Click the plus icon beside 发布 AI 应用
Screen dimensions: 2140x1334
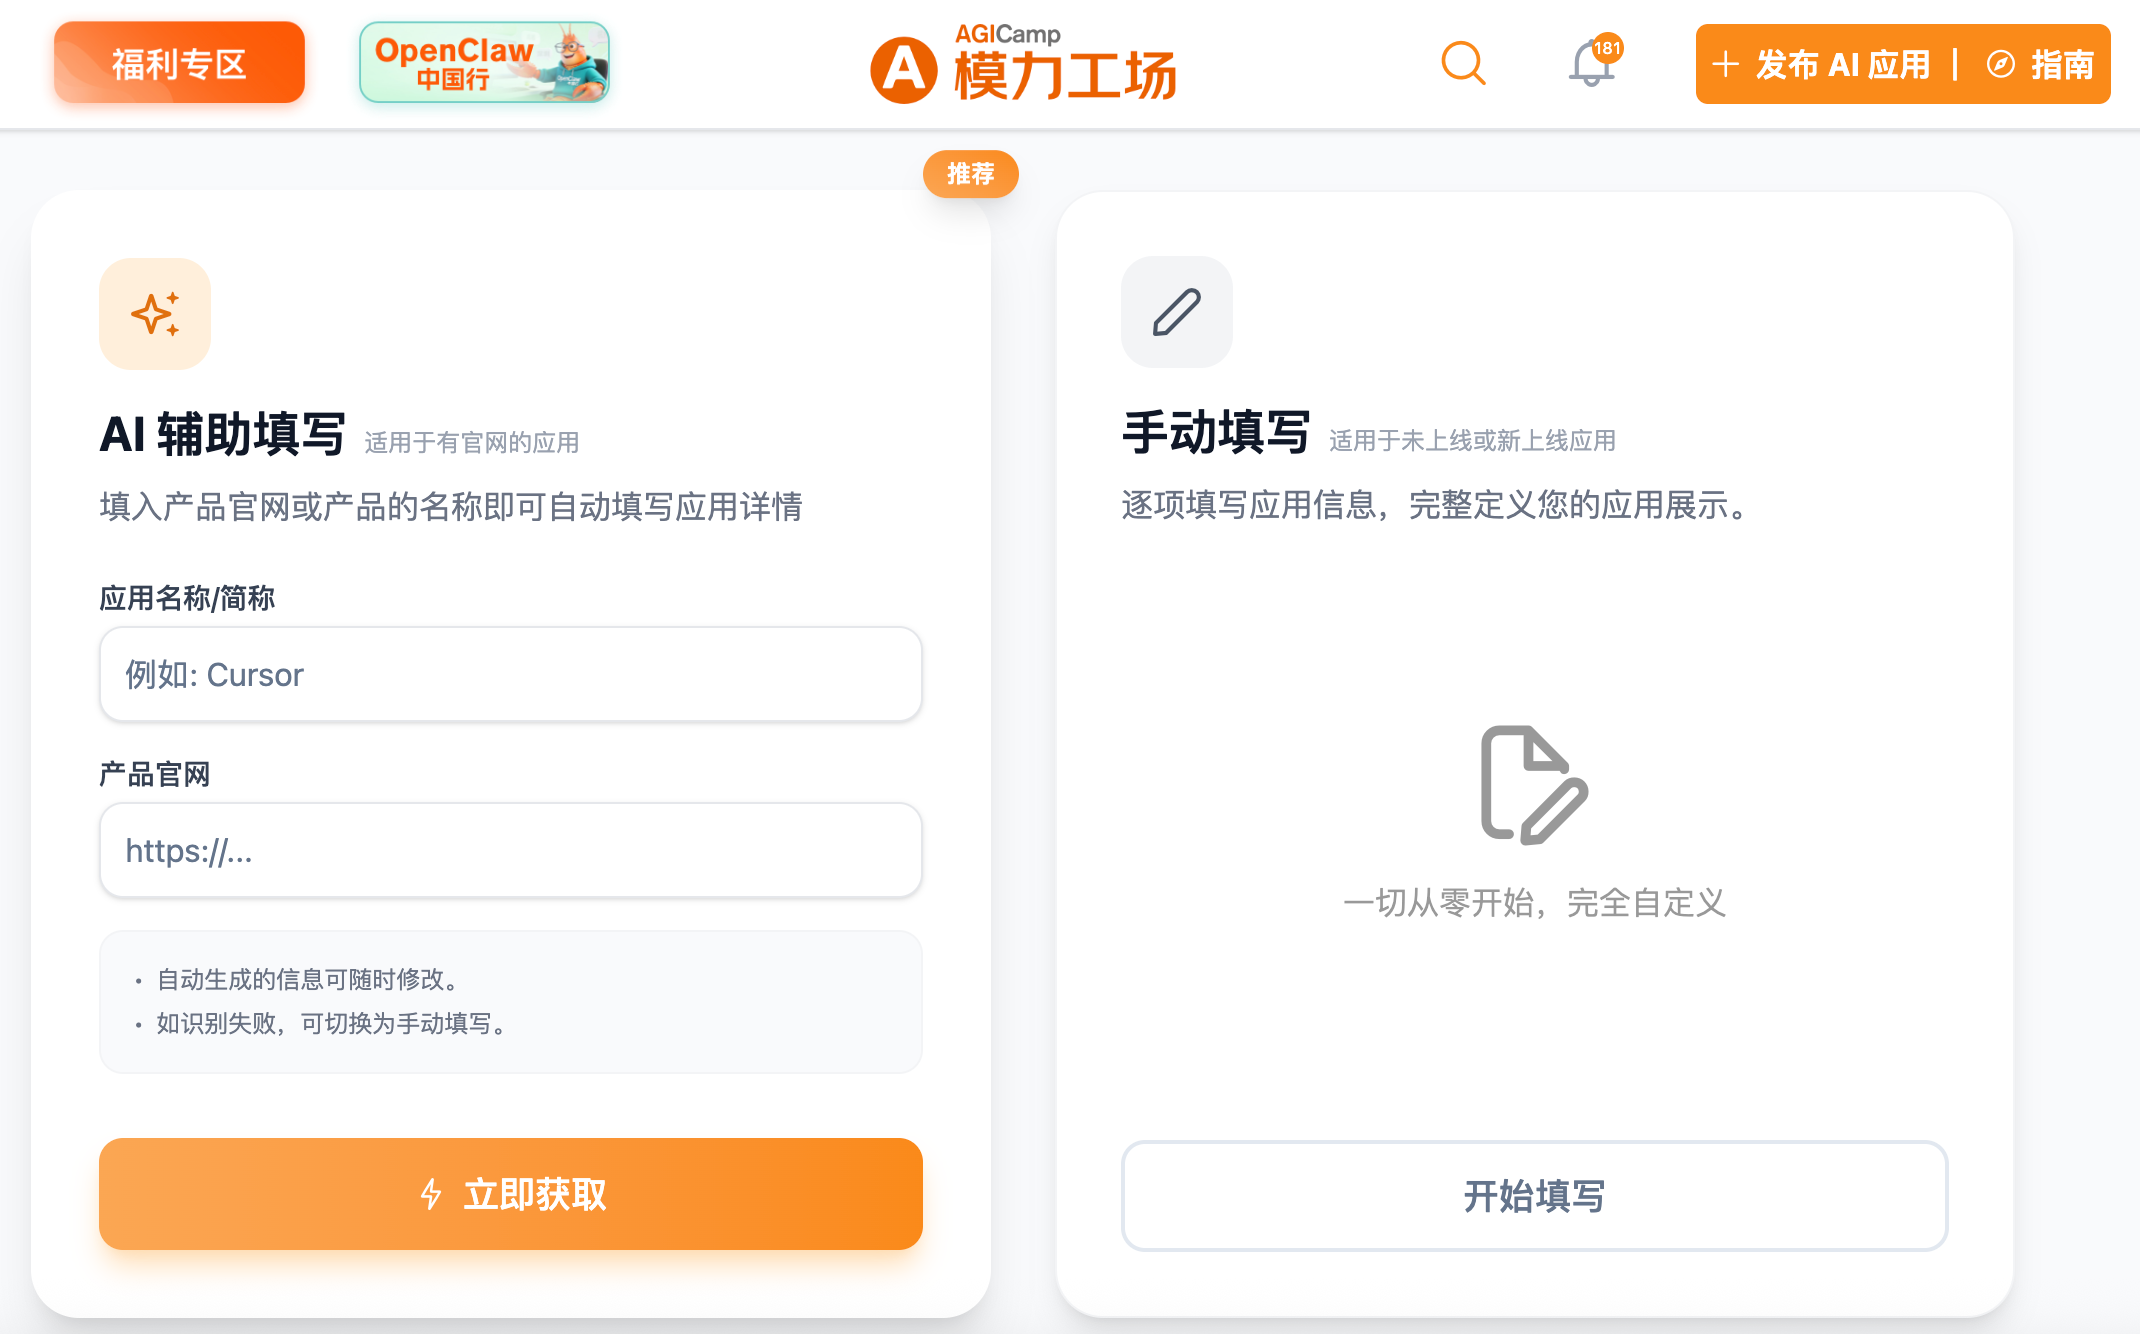pyautogui.click(x=1725, y=65)
